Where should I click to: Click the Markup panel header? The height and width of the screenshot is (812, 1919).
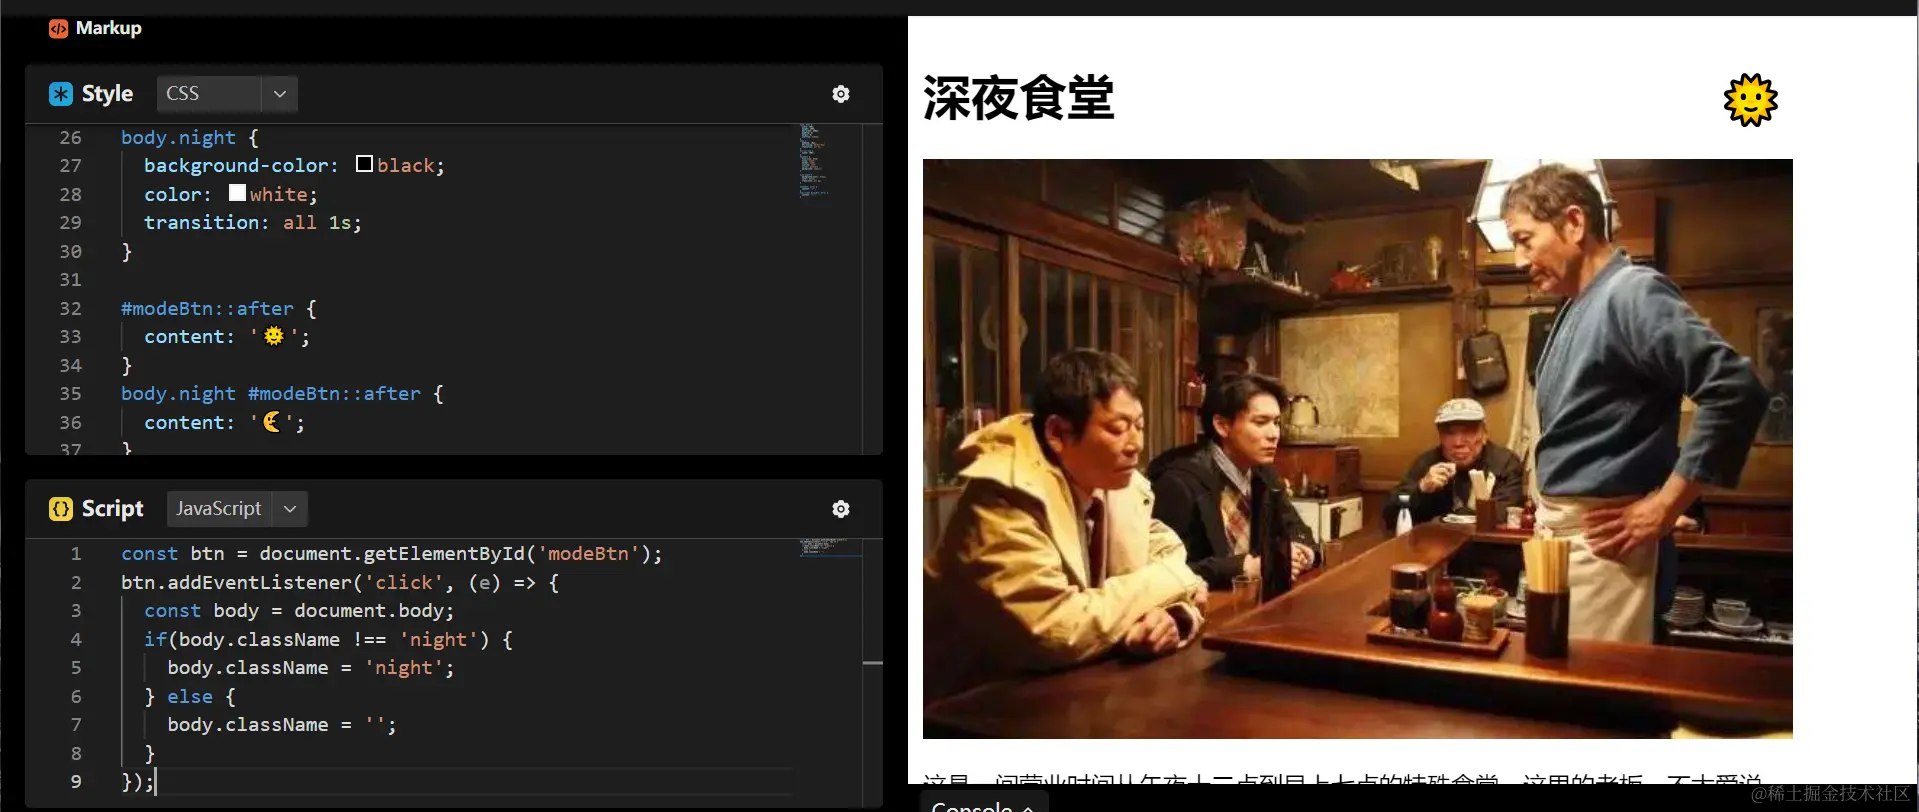coord(96,28)
